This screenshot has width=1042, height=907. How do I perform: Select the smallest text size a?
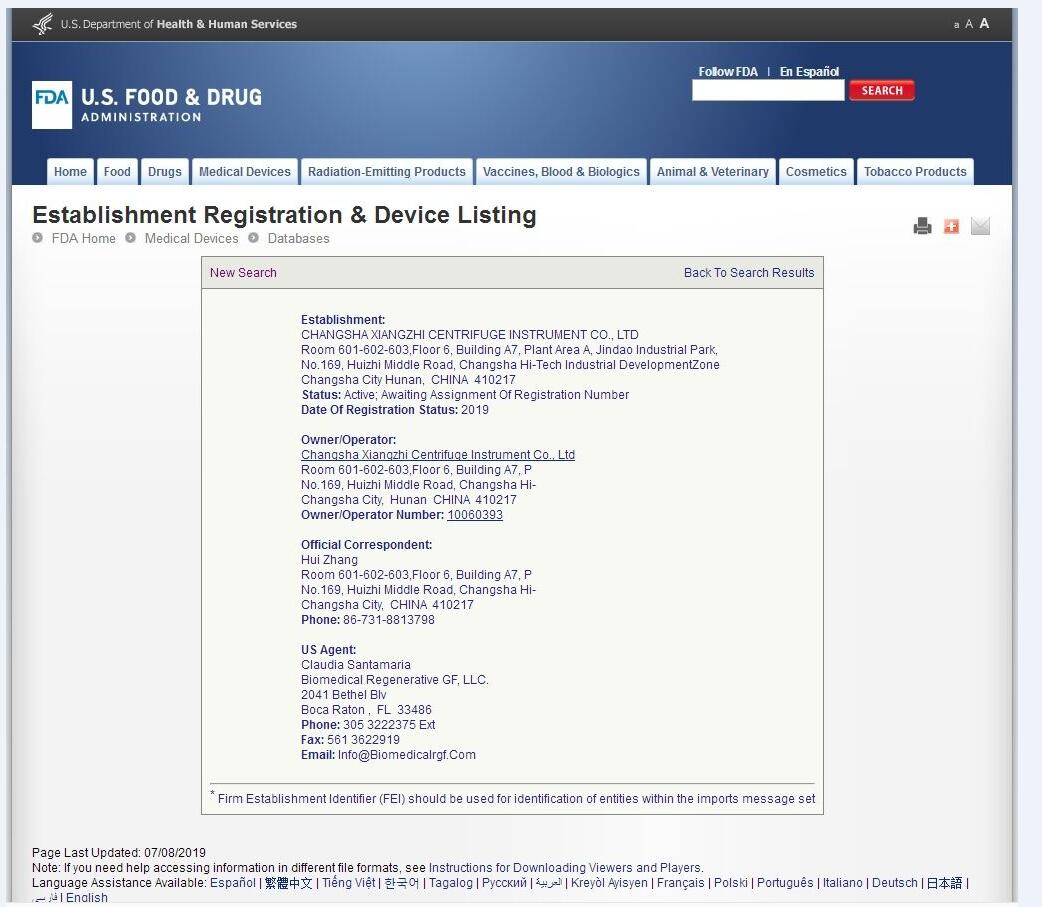pos(956,25)
